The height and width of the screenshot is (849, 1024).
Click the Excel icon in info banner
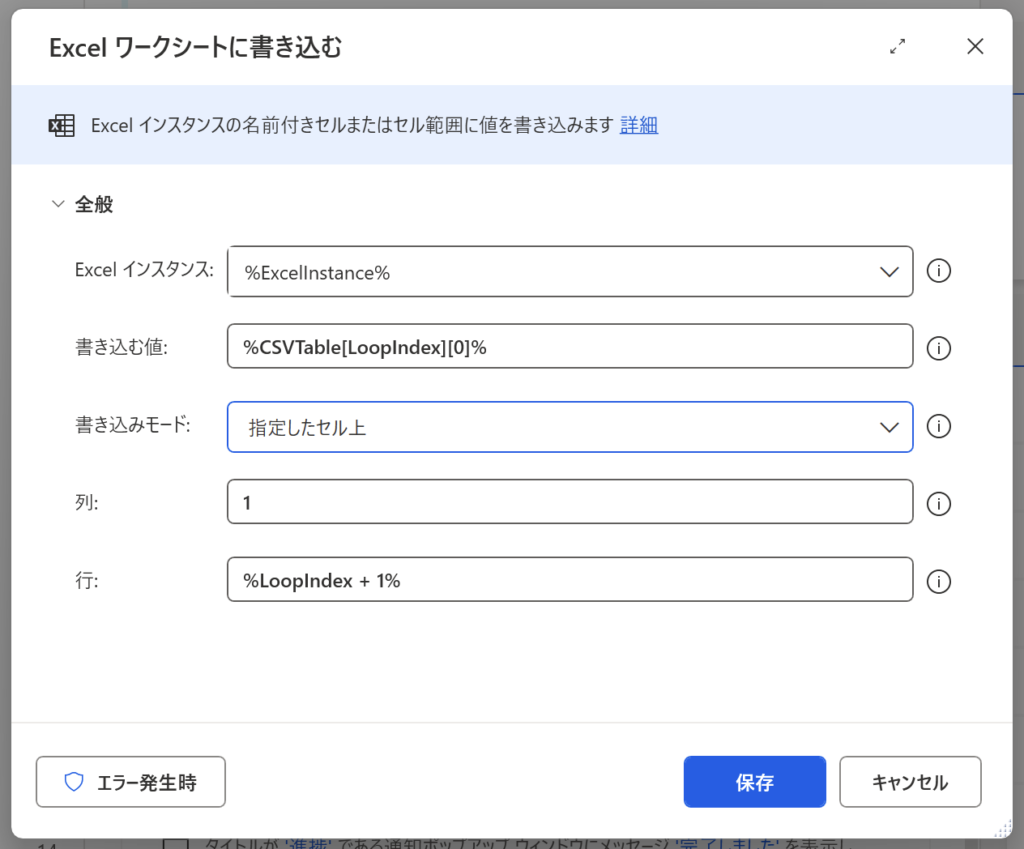pos(61,126)
